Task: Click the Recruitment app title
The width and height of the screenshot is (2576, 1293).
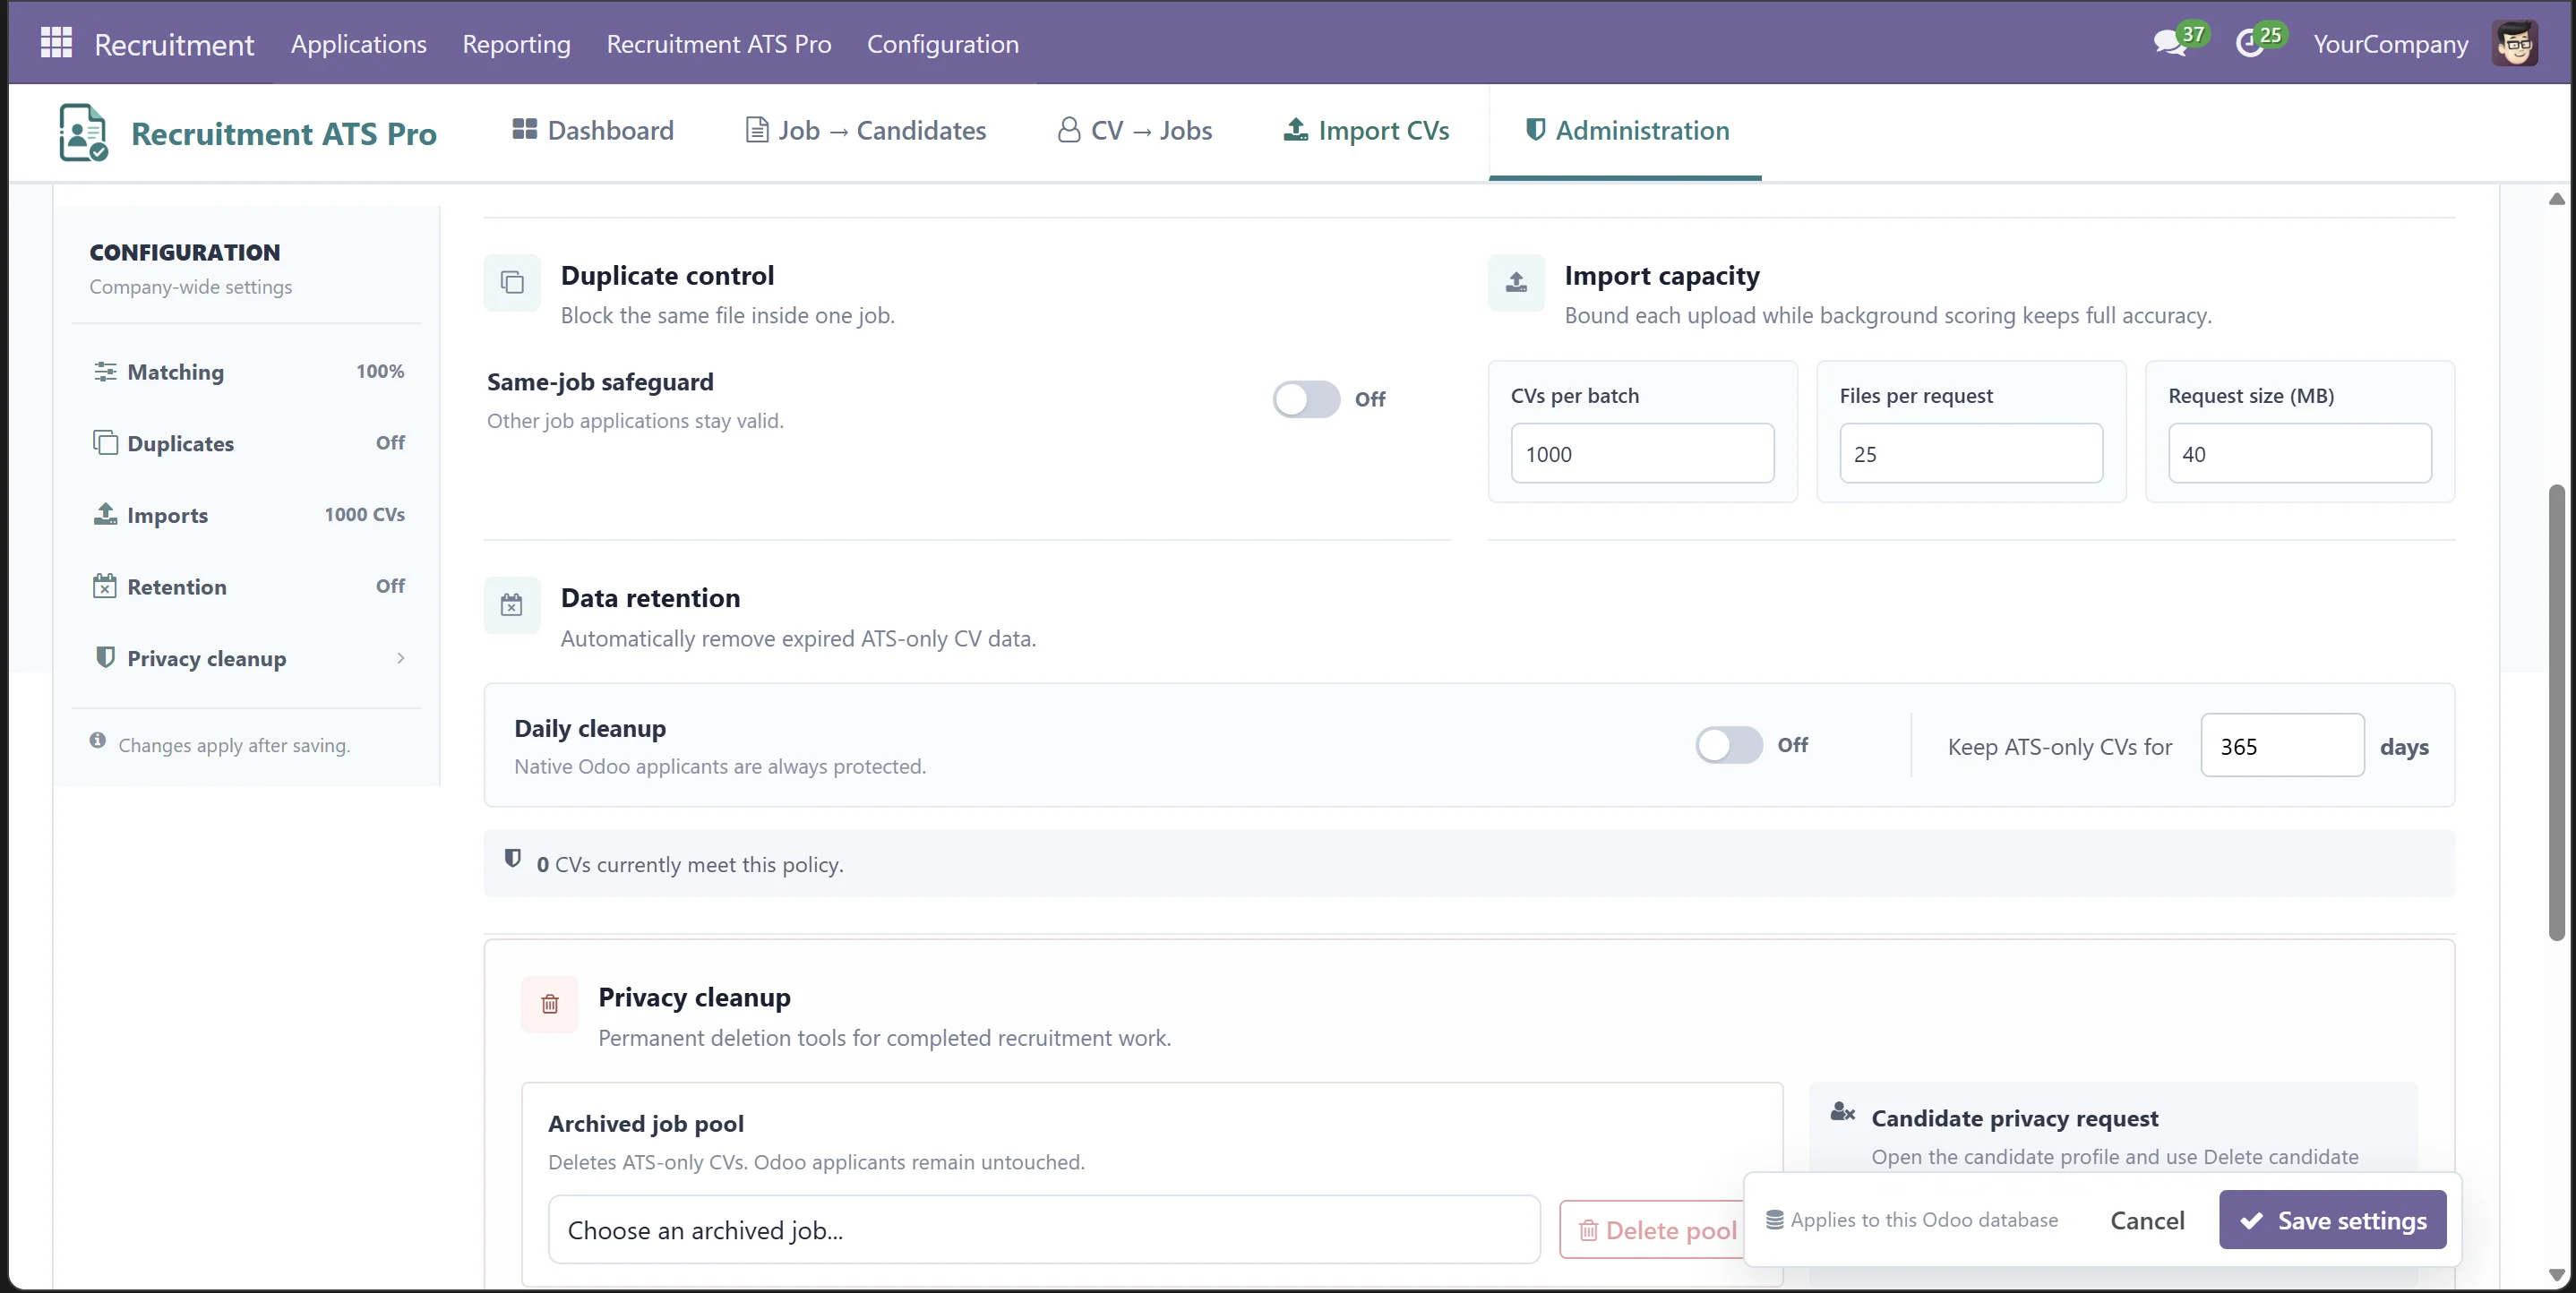Action: [x=174, y=43]
